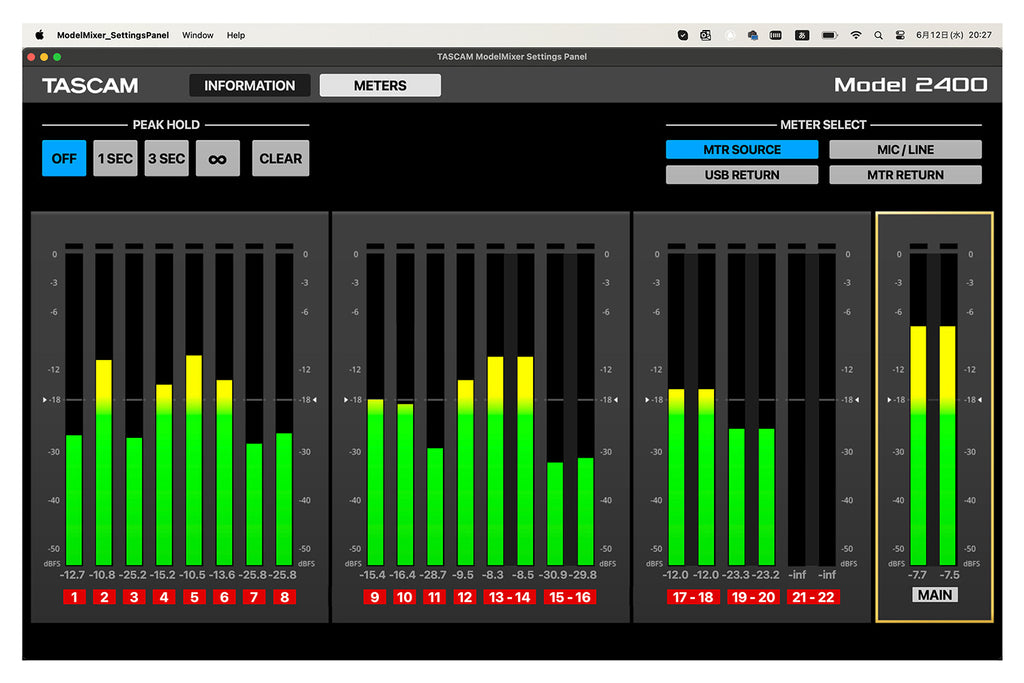Screen dimensions: 1024x683
Task: Click the Japanese input source icon
Action: click(802, 35)
